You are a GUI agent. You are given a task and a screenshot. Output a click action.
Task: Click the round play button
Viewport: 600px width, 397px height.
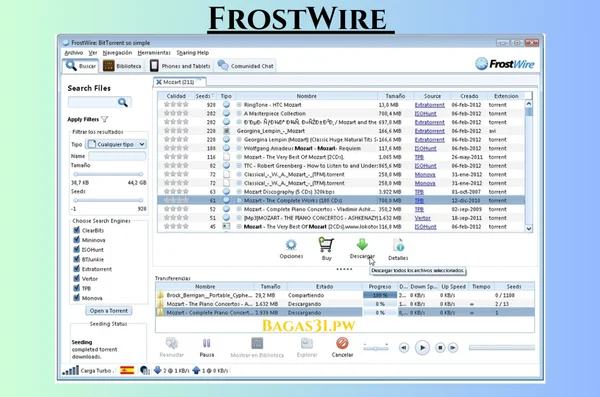[422, 348]
